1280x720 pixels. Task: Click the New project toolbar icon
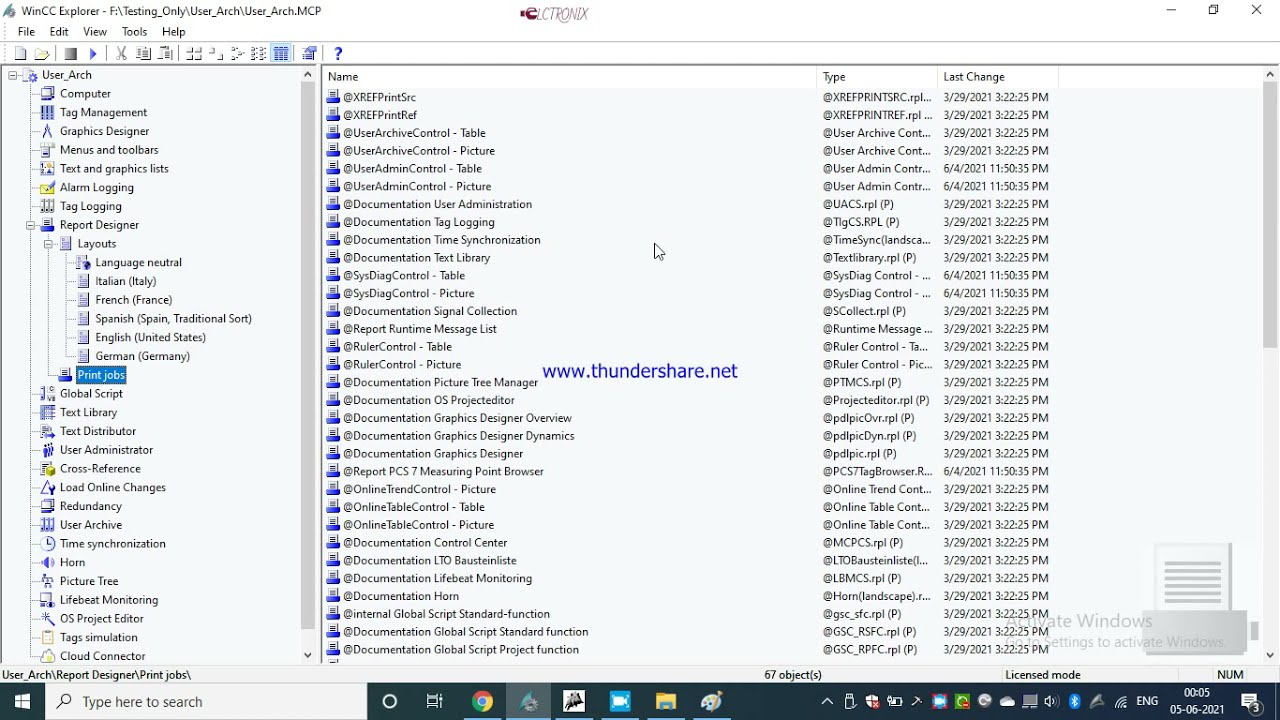20,54
